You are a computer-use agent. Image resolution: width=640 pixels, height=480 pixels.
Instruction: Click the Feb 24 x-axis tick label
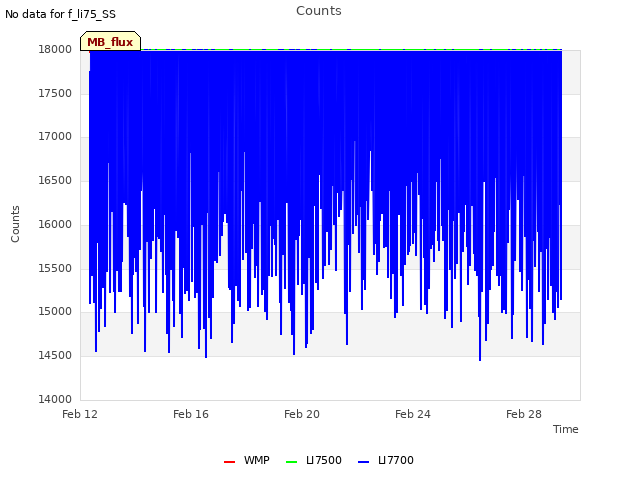coord(413,414)
